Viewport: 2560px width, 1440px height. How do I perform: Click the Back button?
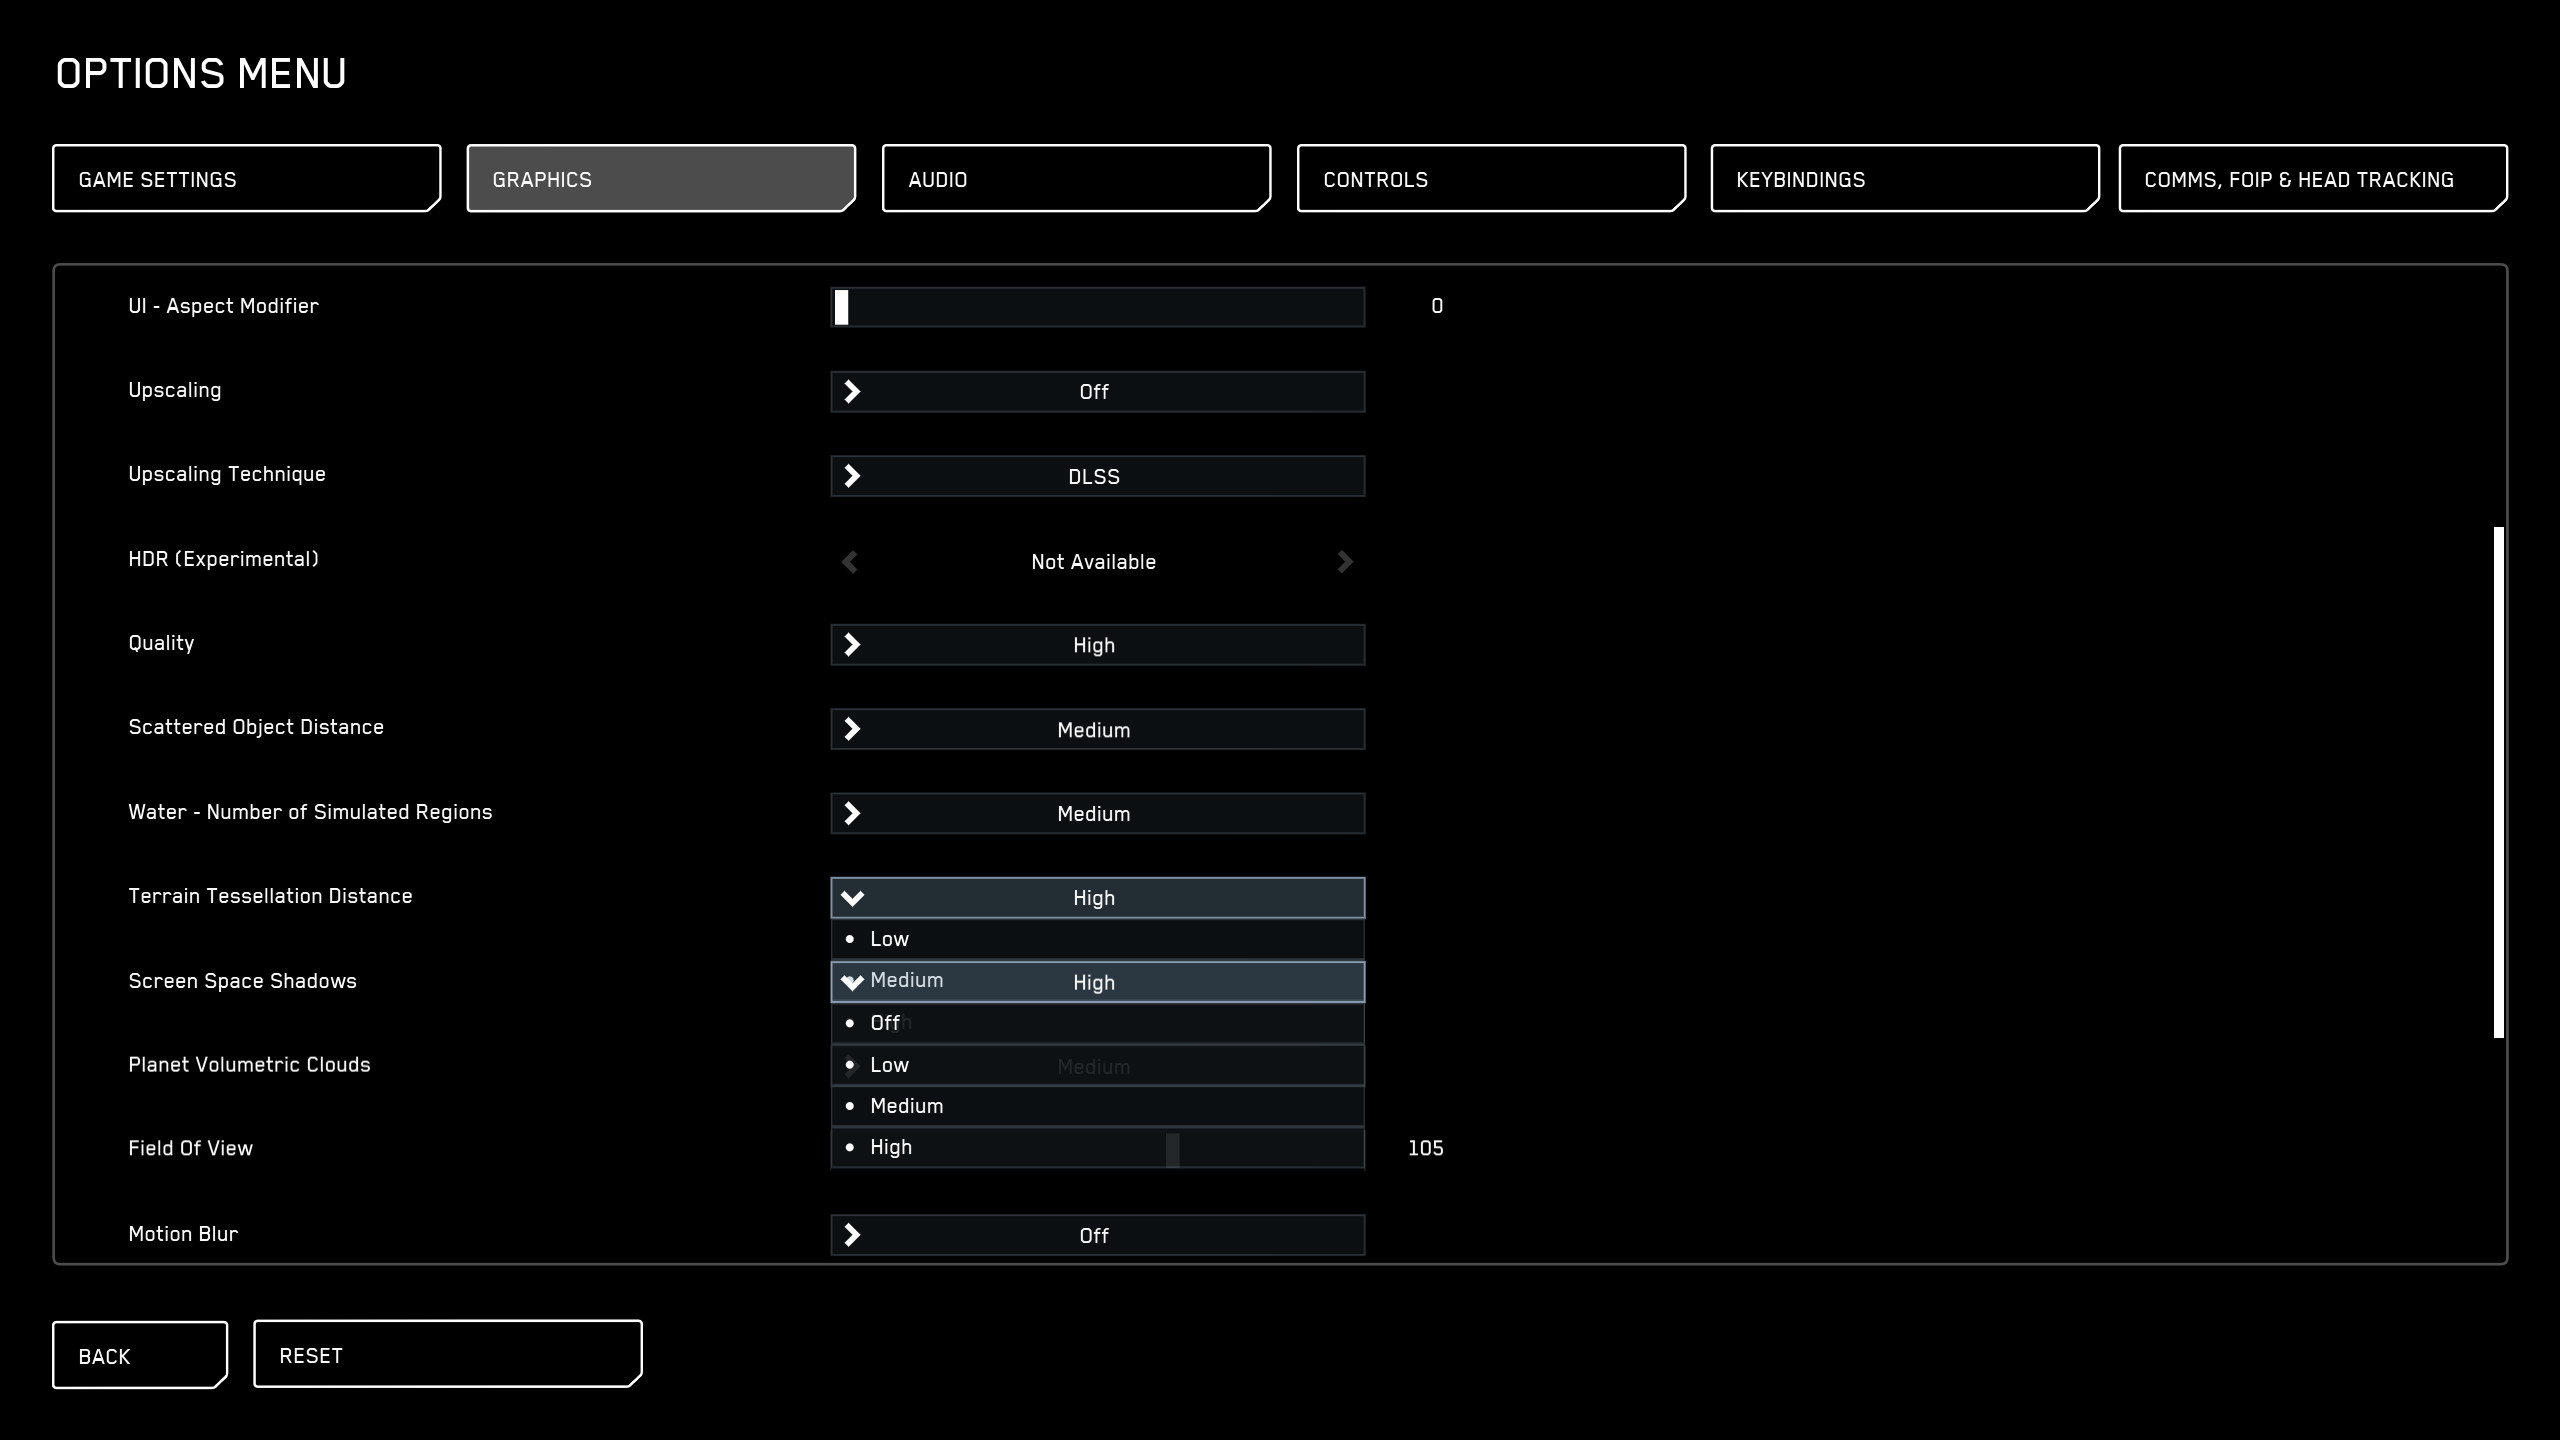(139, 1355)
